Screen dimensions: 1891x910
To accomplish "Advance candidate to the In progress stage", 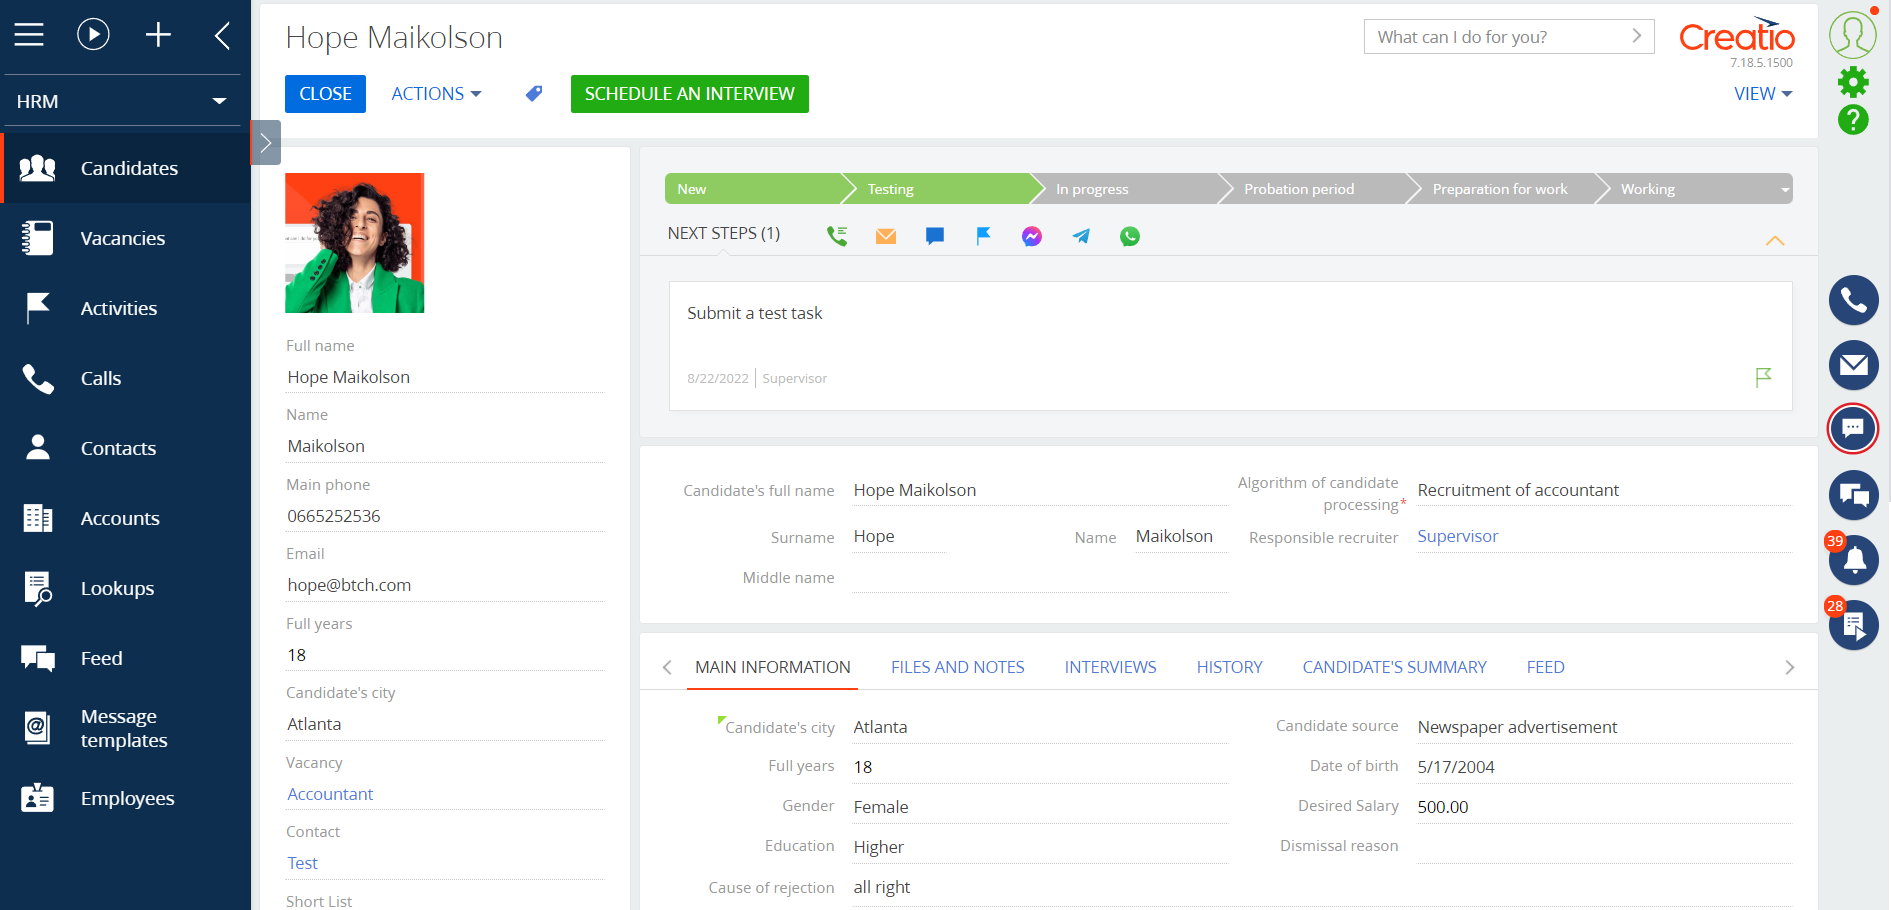I will pyautogui.click(x=1092, y=188).
